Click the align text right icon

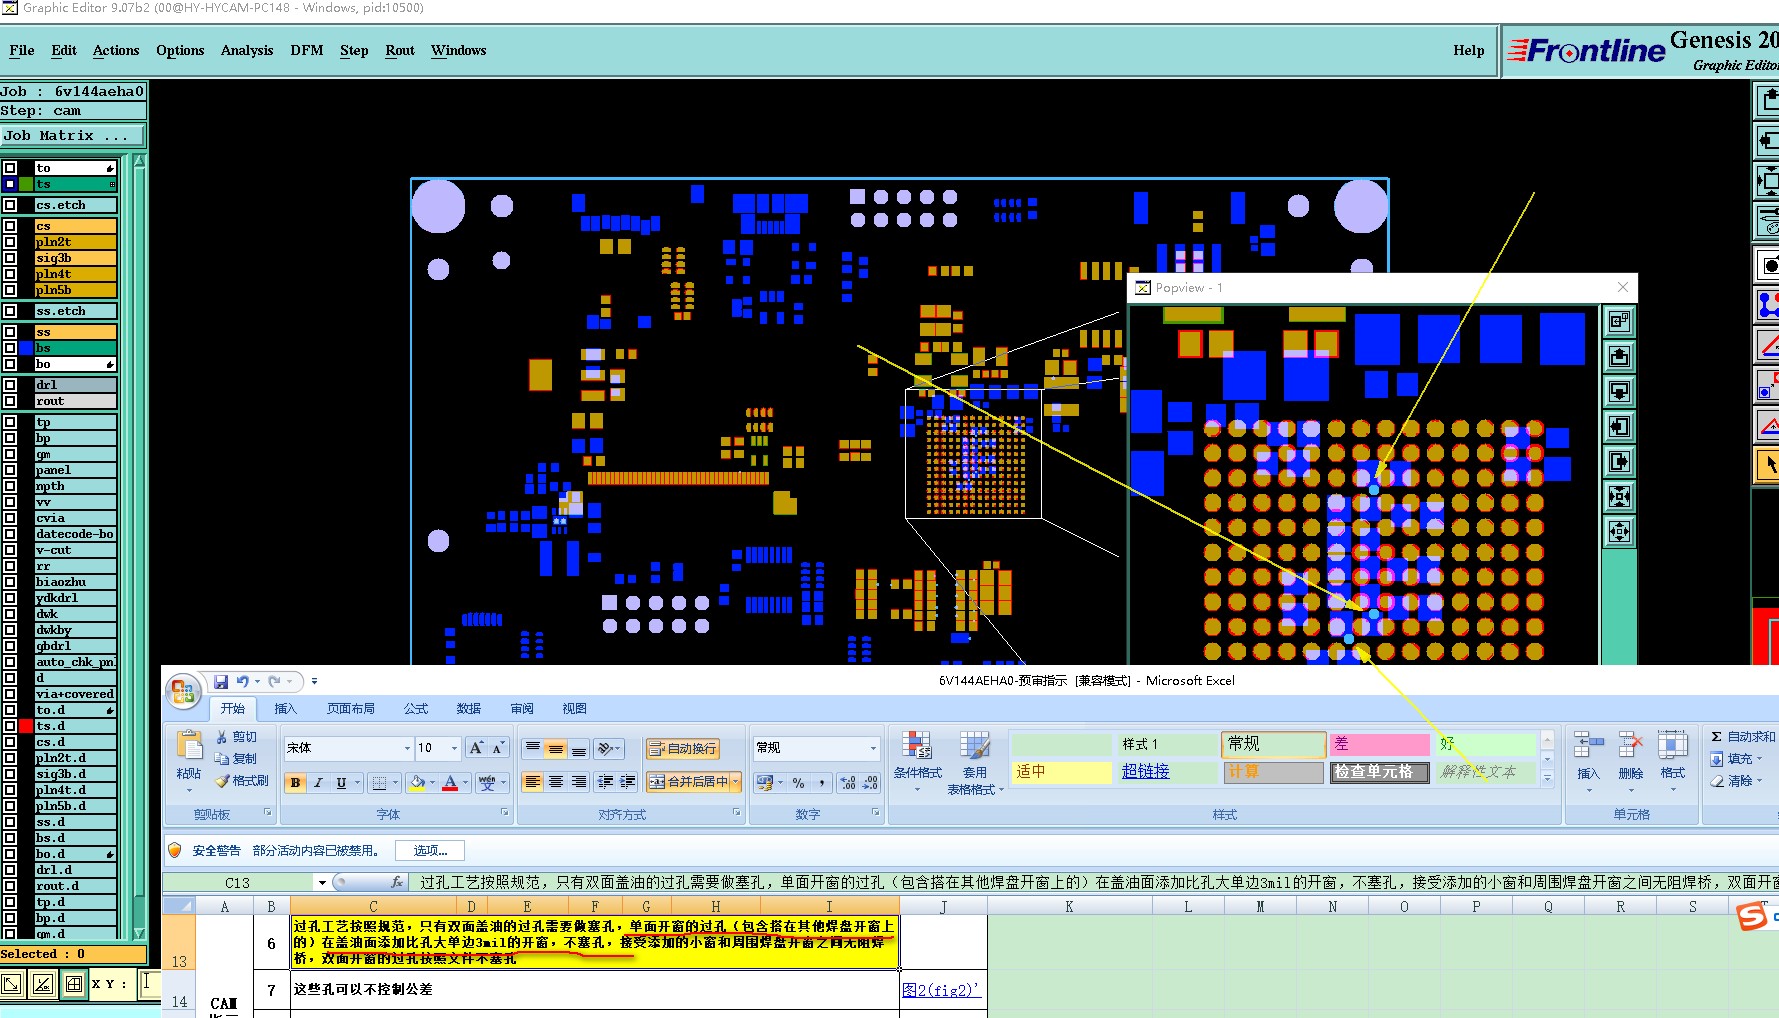tap(579, 782)
